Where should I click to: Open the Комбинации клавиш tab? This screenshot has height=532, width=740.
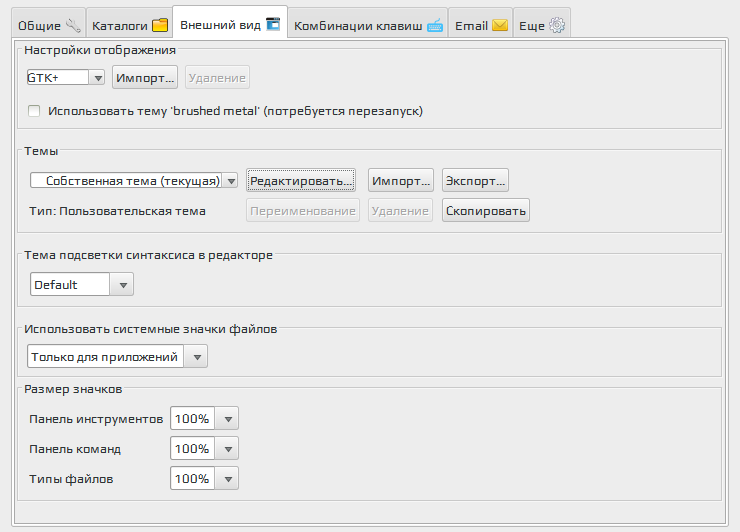click(368, 25)
